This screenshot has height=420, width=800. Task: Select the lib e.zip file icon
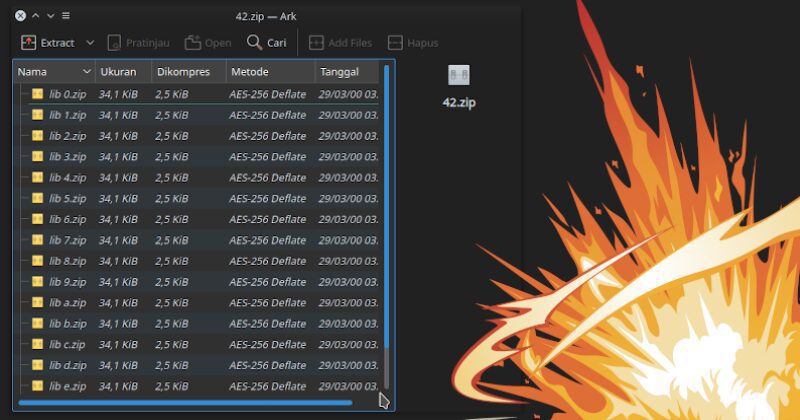coord(37,386)
